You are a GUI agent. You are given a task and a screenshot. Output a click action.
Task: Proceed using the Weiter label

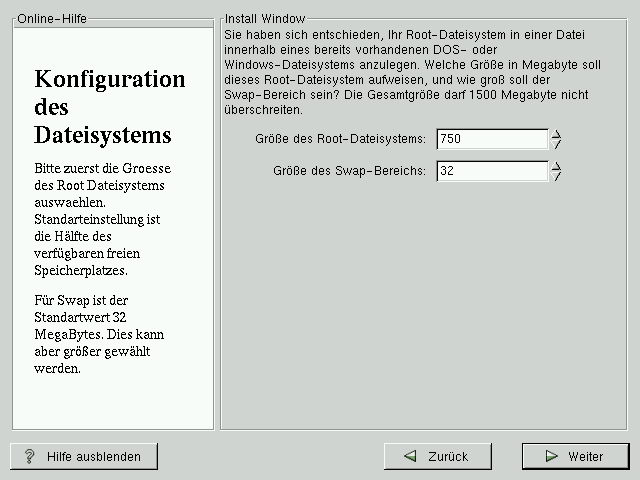[x=585, y=456]
